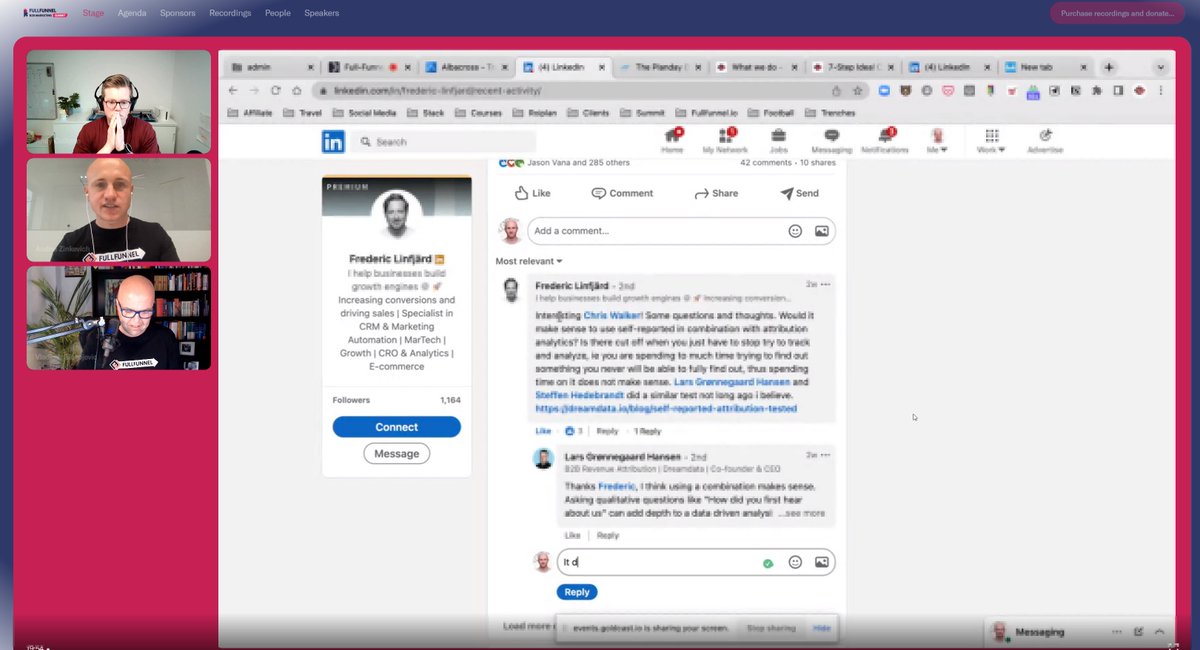Click Purchase recordings and donate button

coord(1117,13)
